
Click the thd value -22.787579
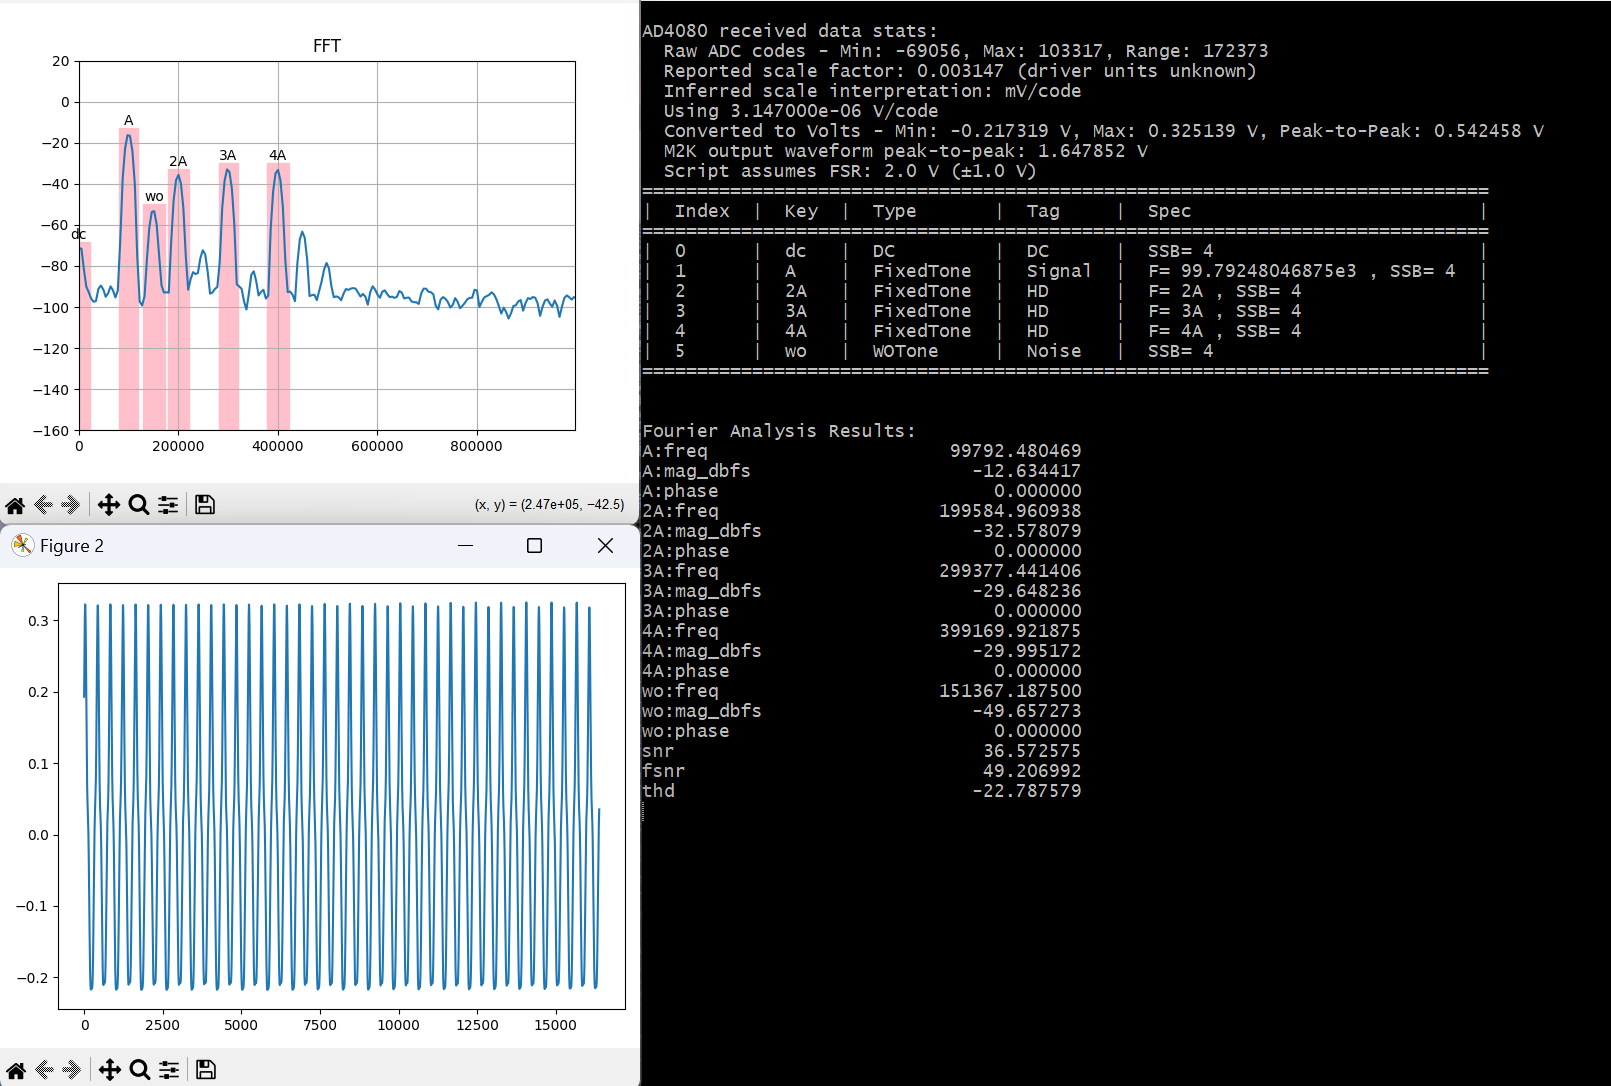1026,791
